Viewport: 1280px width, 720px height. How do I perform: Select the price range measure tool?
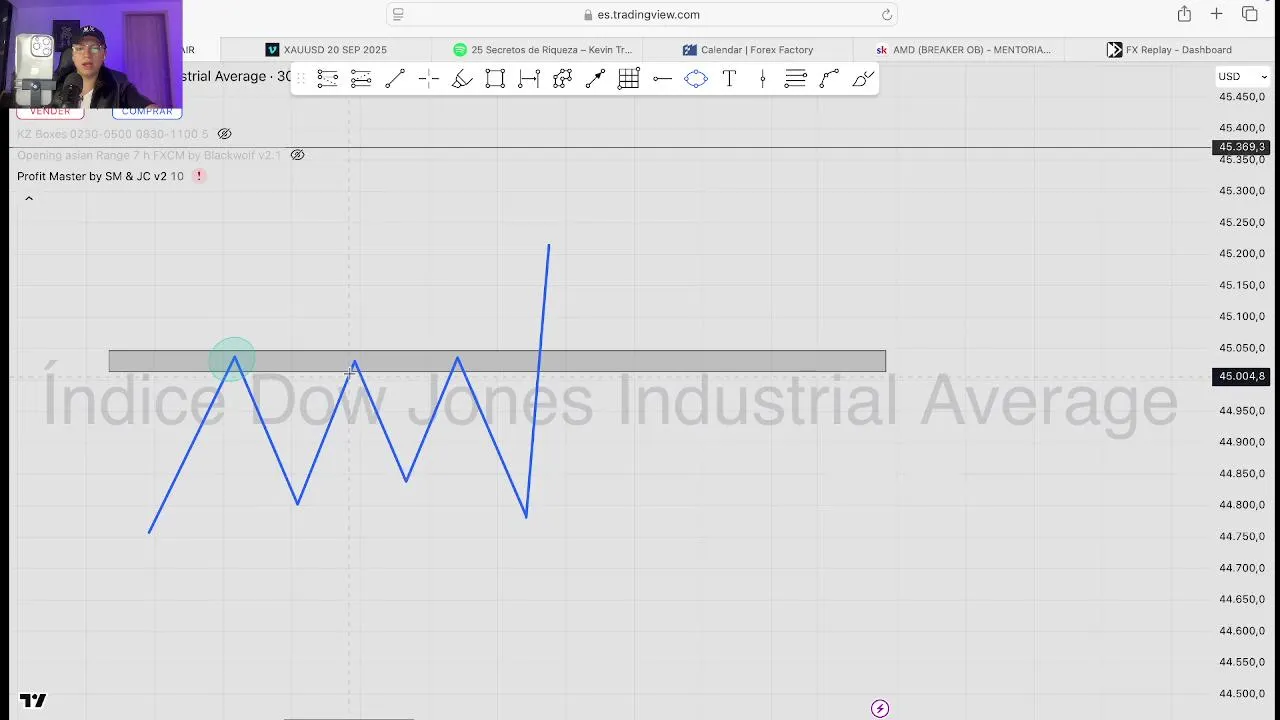[529, 78]
